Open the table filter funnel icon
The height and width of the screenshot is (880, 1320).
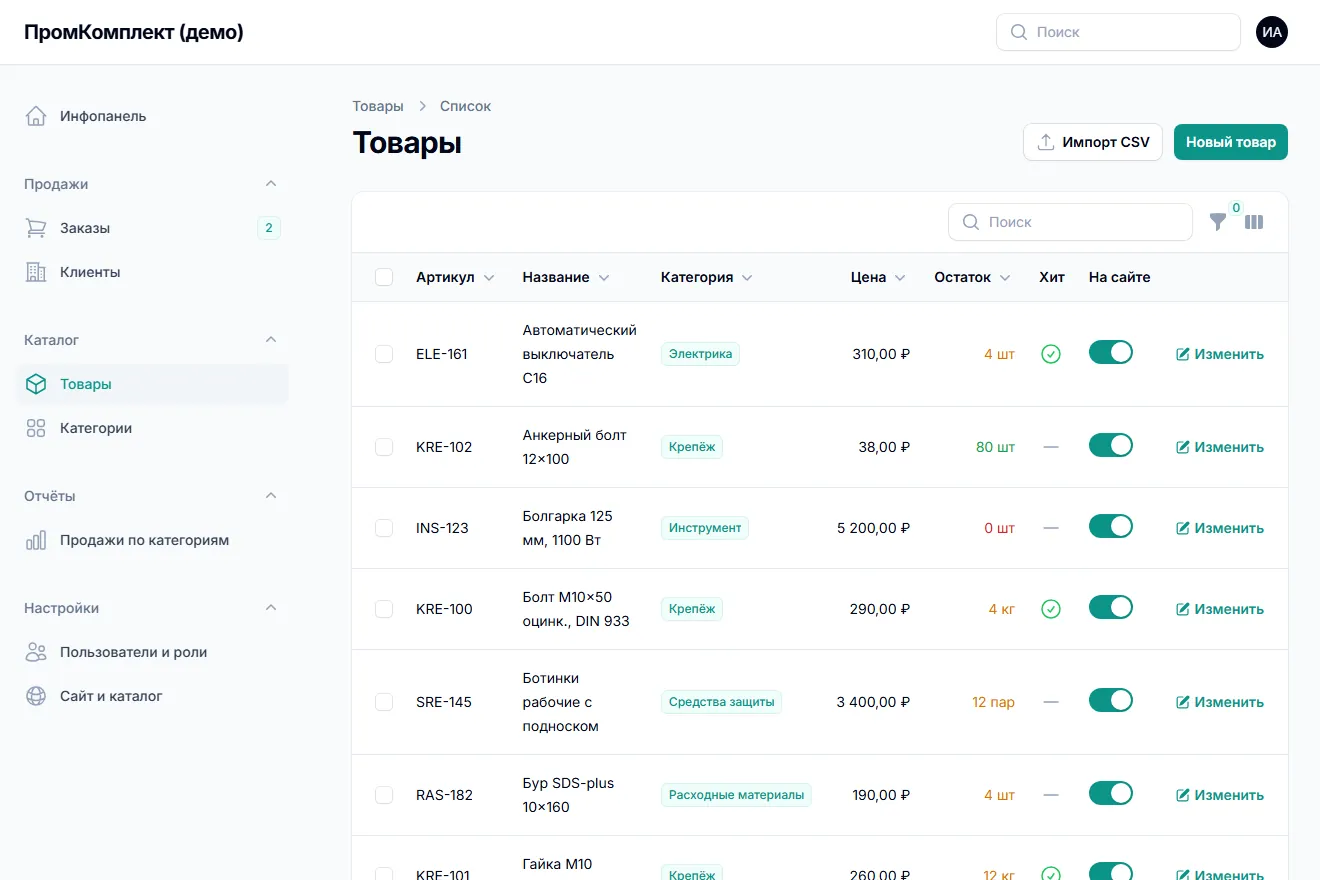(x=1218, y=222)
